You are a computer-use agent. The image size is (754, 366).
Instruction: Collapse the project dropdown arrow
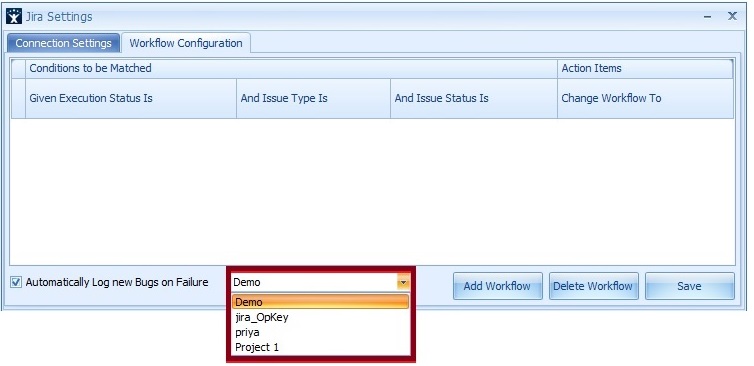(403, 282)
